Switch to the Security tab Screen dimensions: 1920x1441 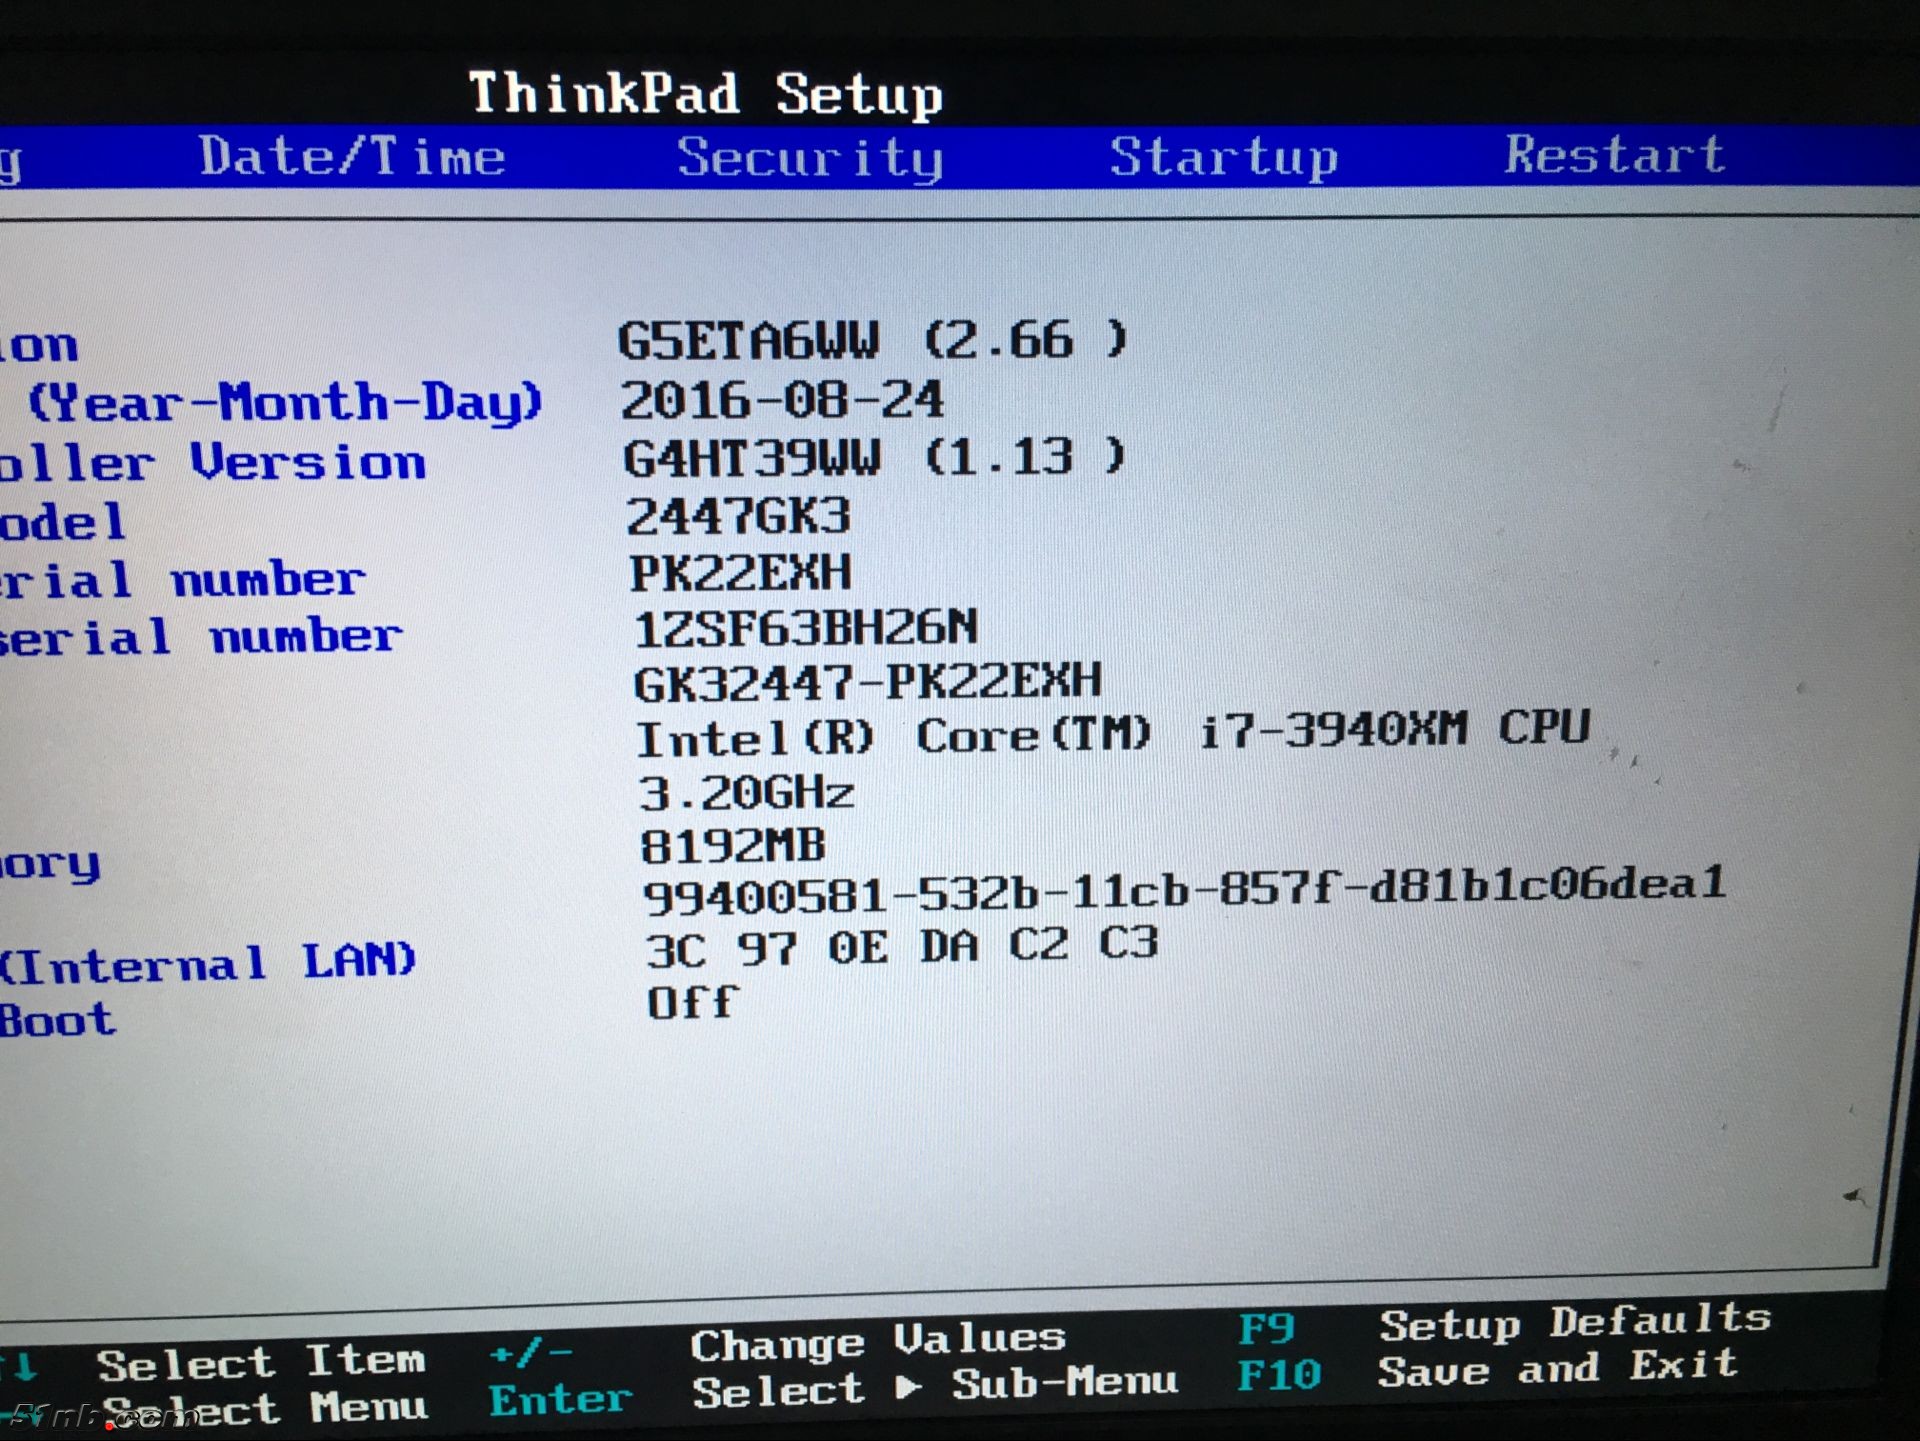pyautogui.click(x=810, y=158)
